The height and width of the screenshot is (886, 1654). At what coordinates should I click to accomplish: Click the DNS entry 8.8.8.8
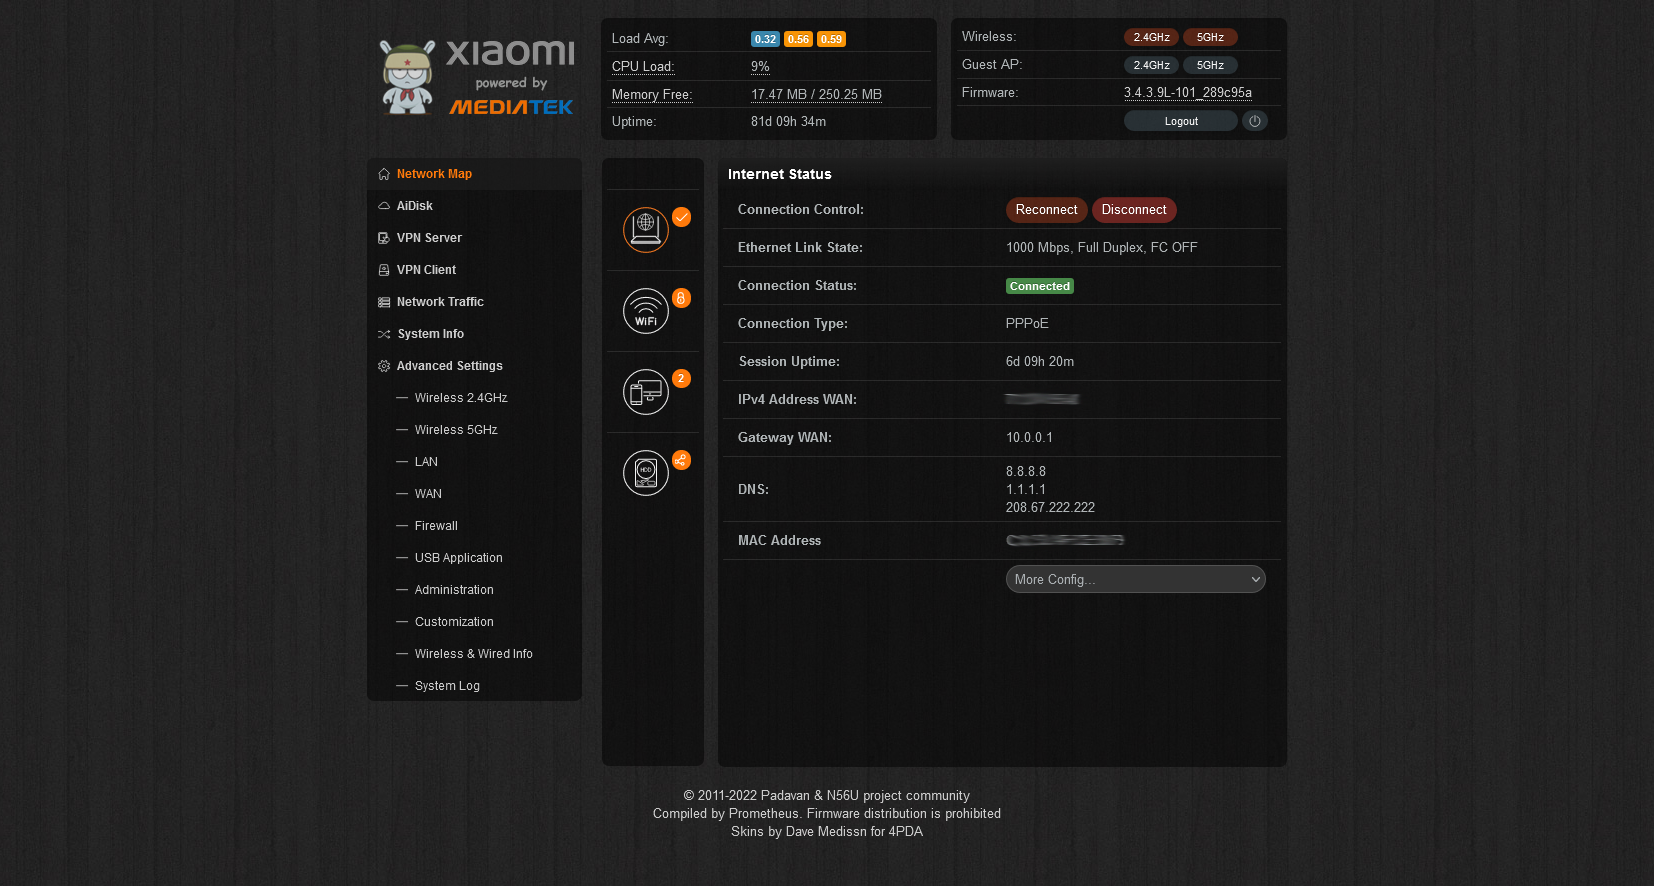point(1026,472)
